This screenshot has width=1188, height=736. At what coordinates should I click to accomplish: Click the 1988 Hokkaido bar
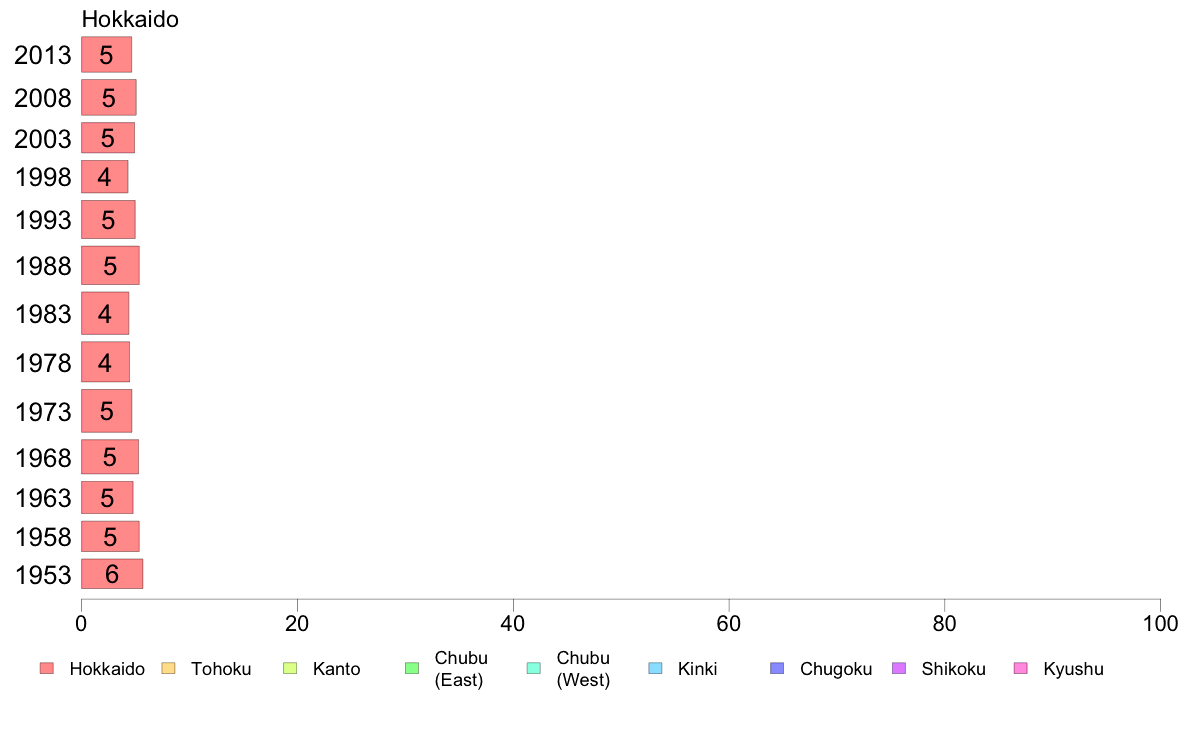tap(110, 265)
